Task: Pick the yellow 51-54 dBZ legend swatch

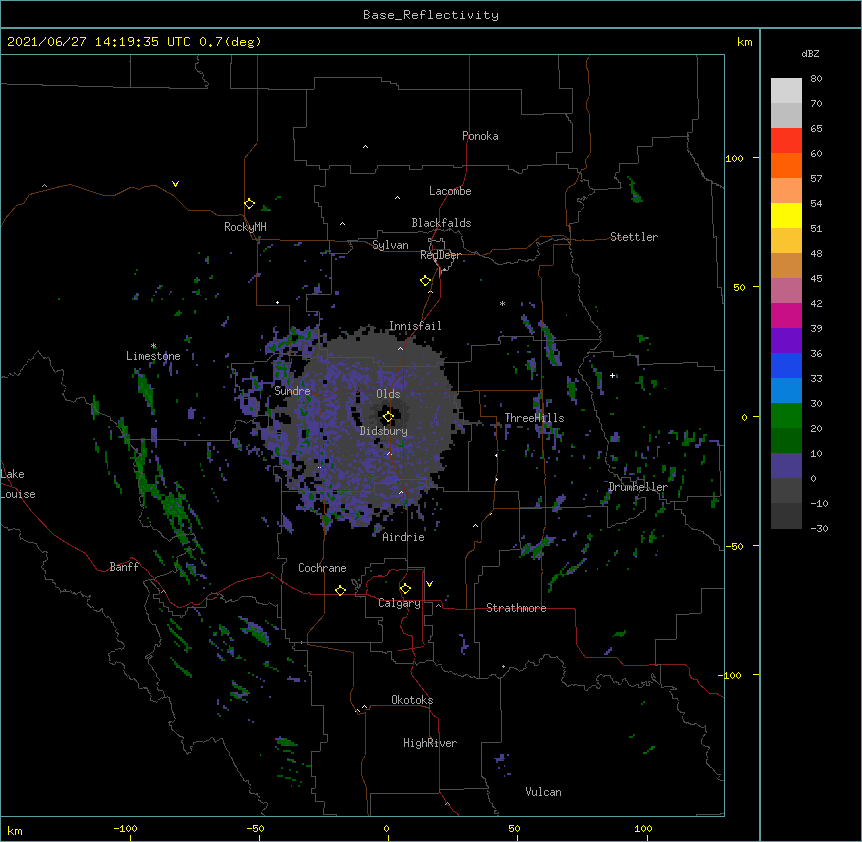Action: pos(786,215)
